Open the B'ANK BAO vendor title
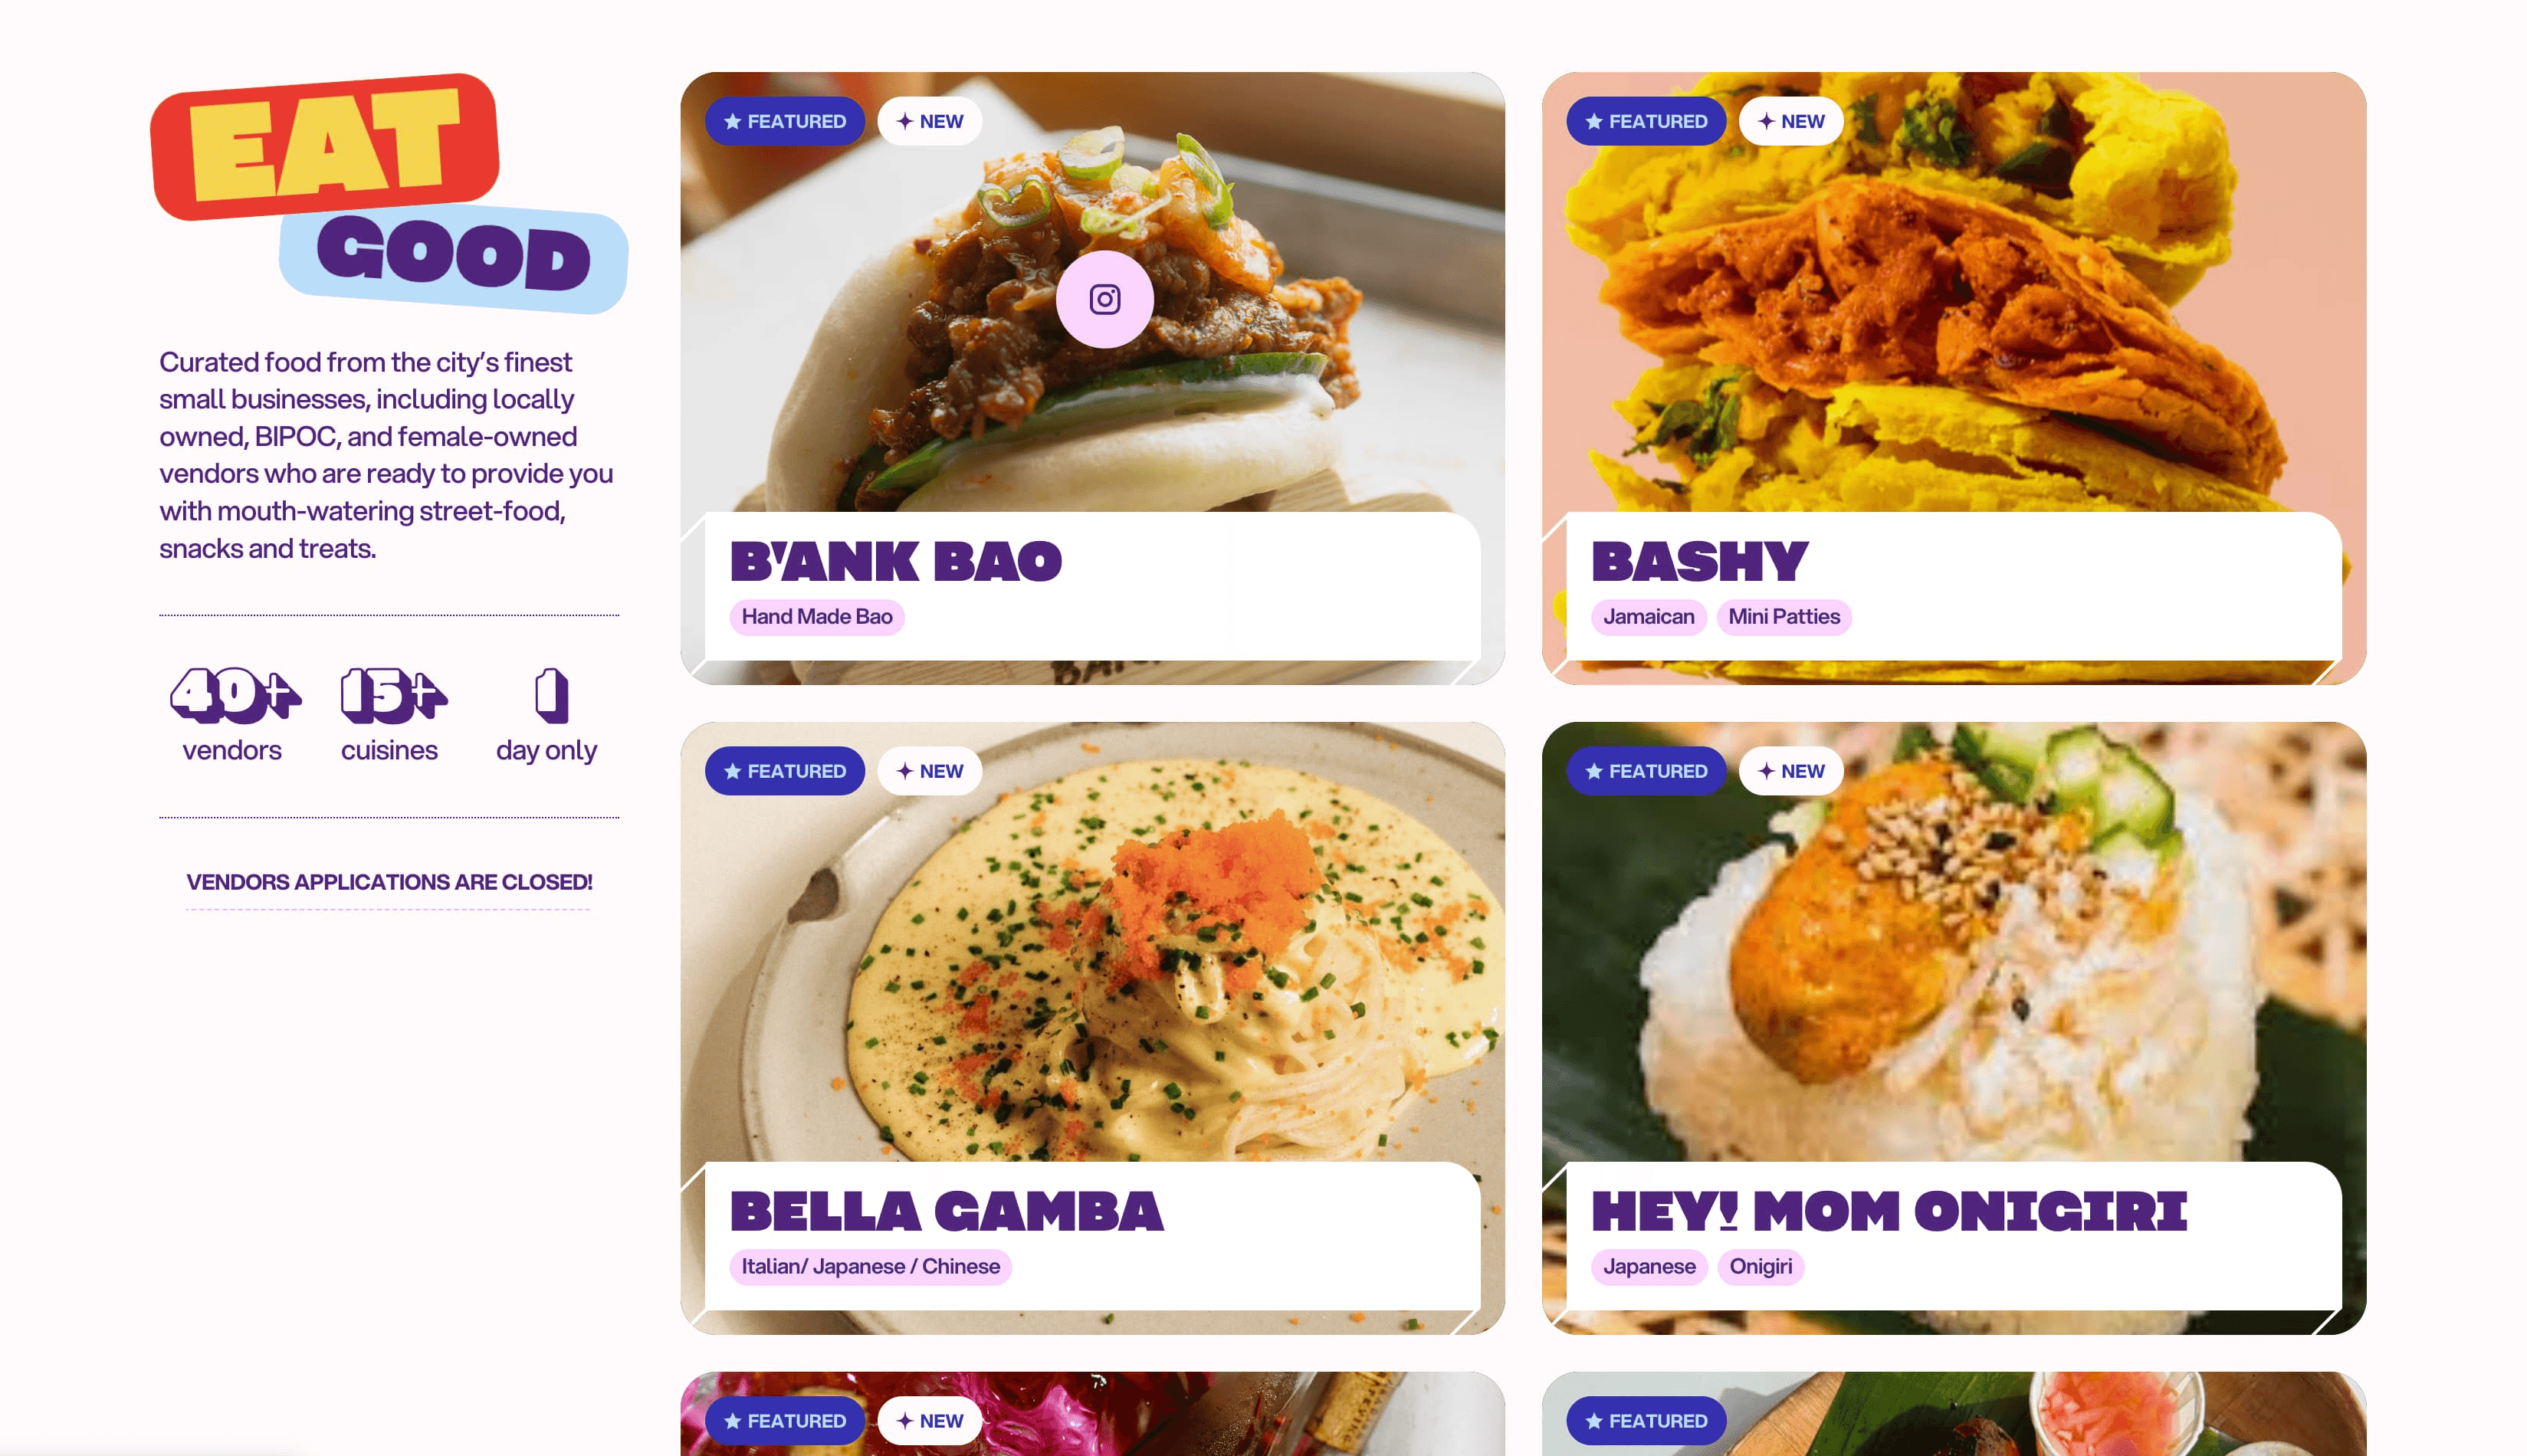The width and height of the screenshot is (2527, 1456). coord(895,561)
